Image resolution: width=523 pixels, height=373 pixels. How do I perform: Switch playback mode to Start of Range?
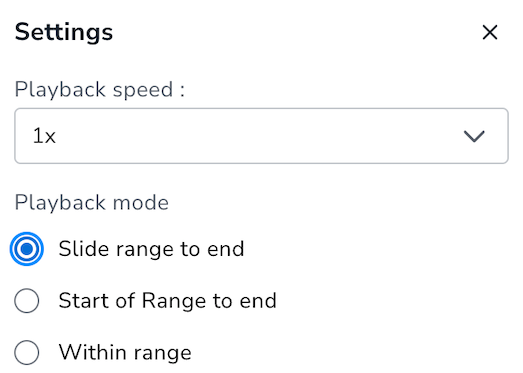(x=27, y=301)
